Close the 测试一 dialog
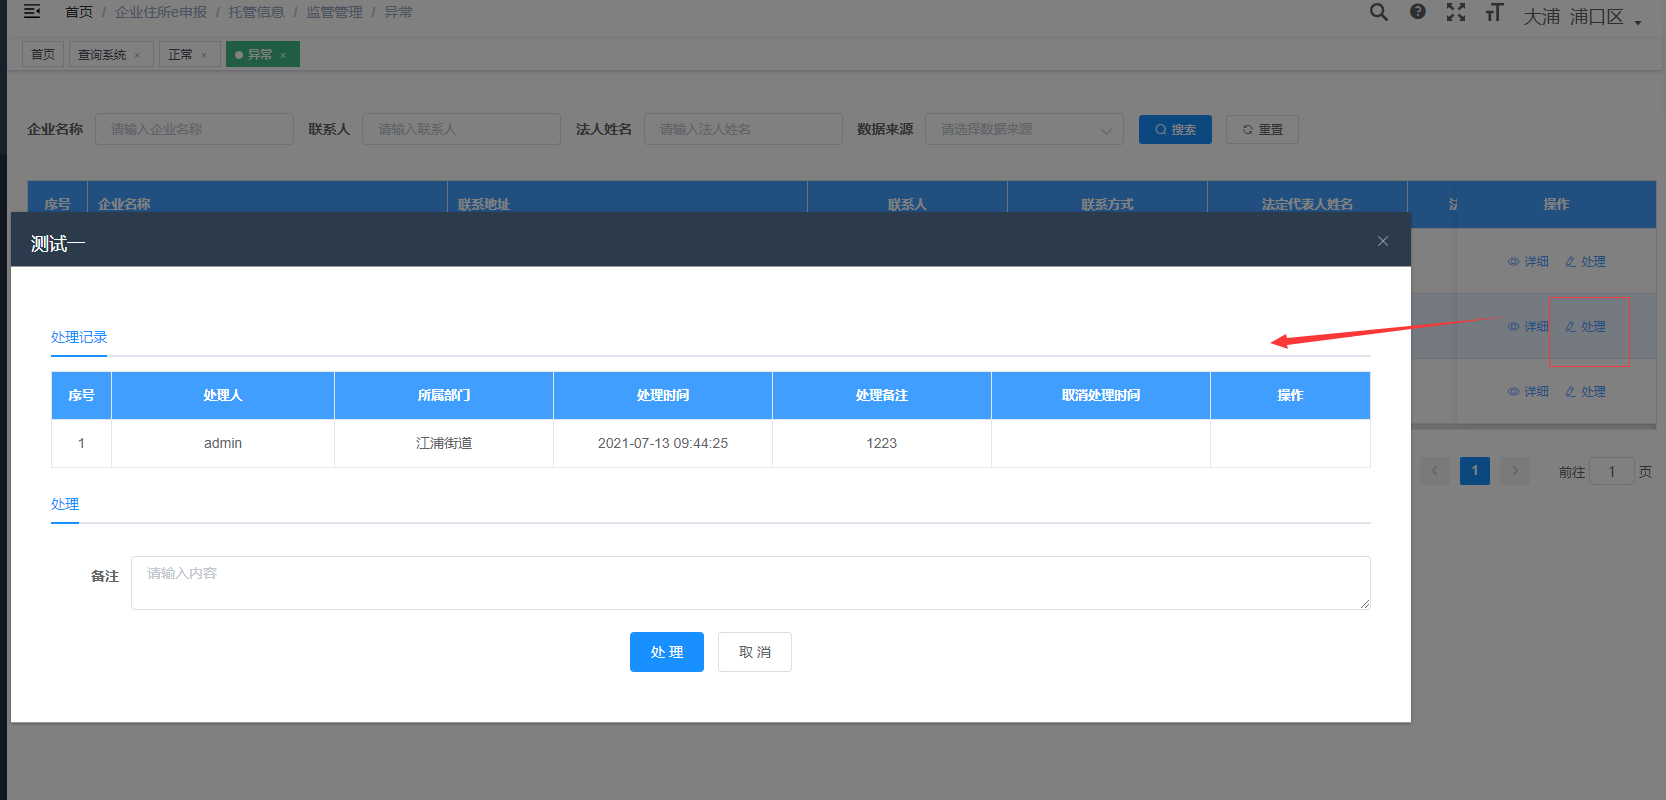 pos(1383,241)
